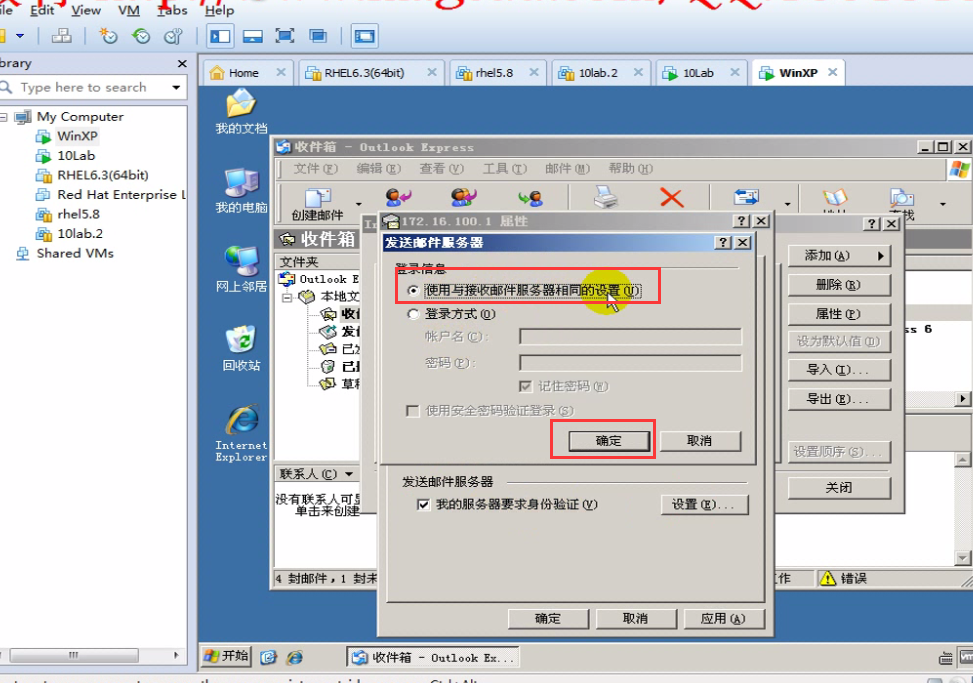Select 网上邻居 desktop icon
Viewport: 973px width, 683px height.
pyautogui.click(x=241, y=269)
